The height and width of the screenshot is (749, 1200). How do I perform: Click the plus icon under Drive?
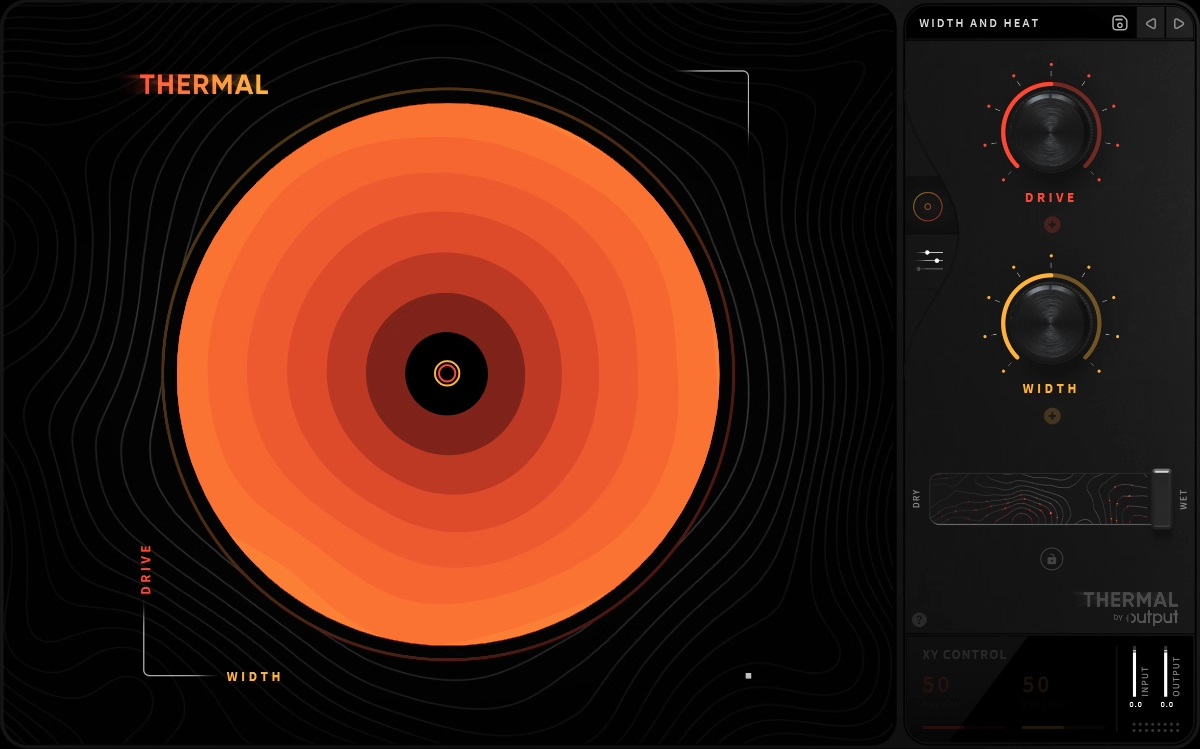[x=1052, y=225]
